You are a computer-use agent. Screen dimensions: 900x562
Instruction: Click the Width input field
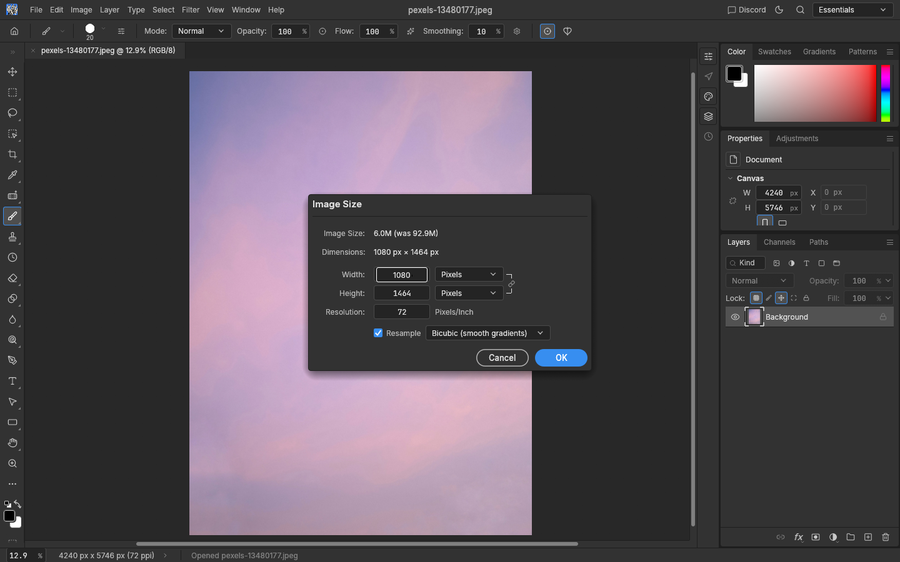coord(401,275)
